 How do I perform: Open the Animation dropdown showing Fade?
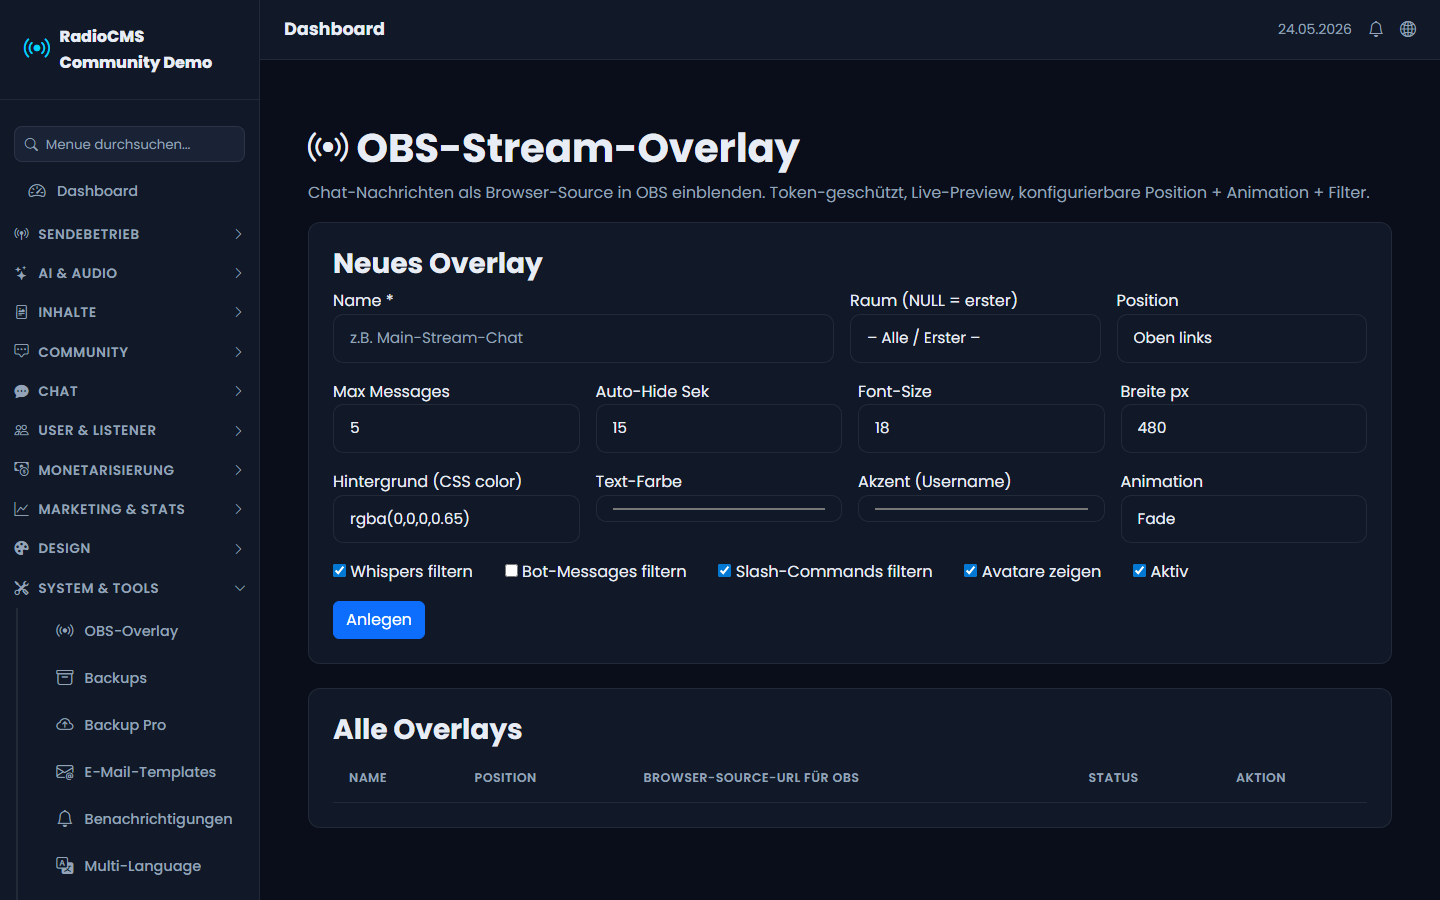click(x=1243, y=519)
